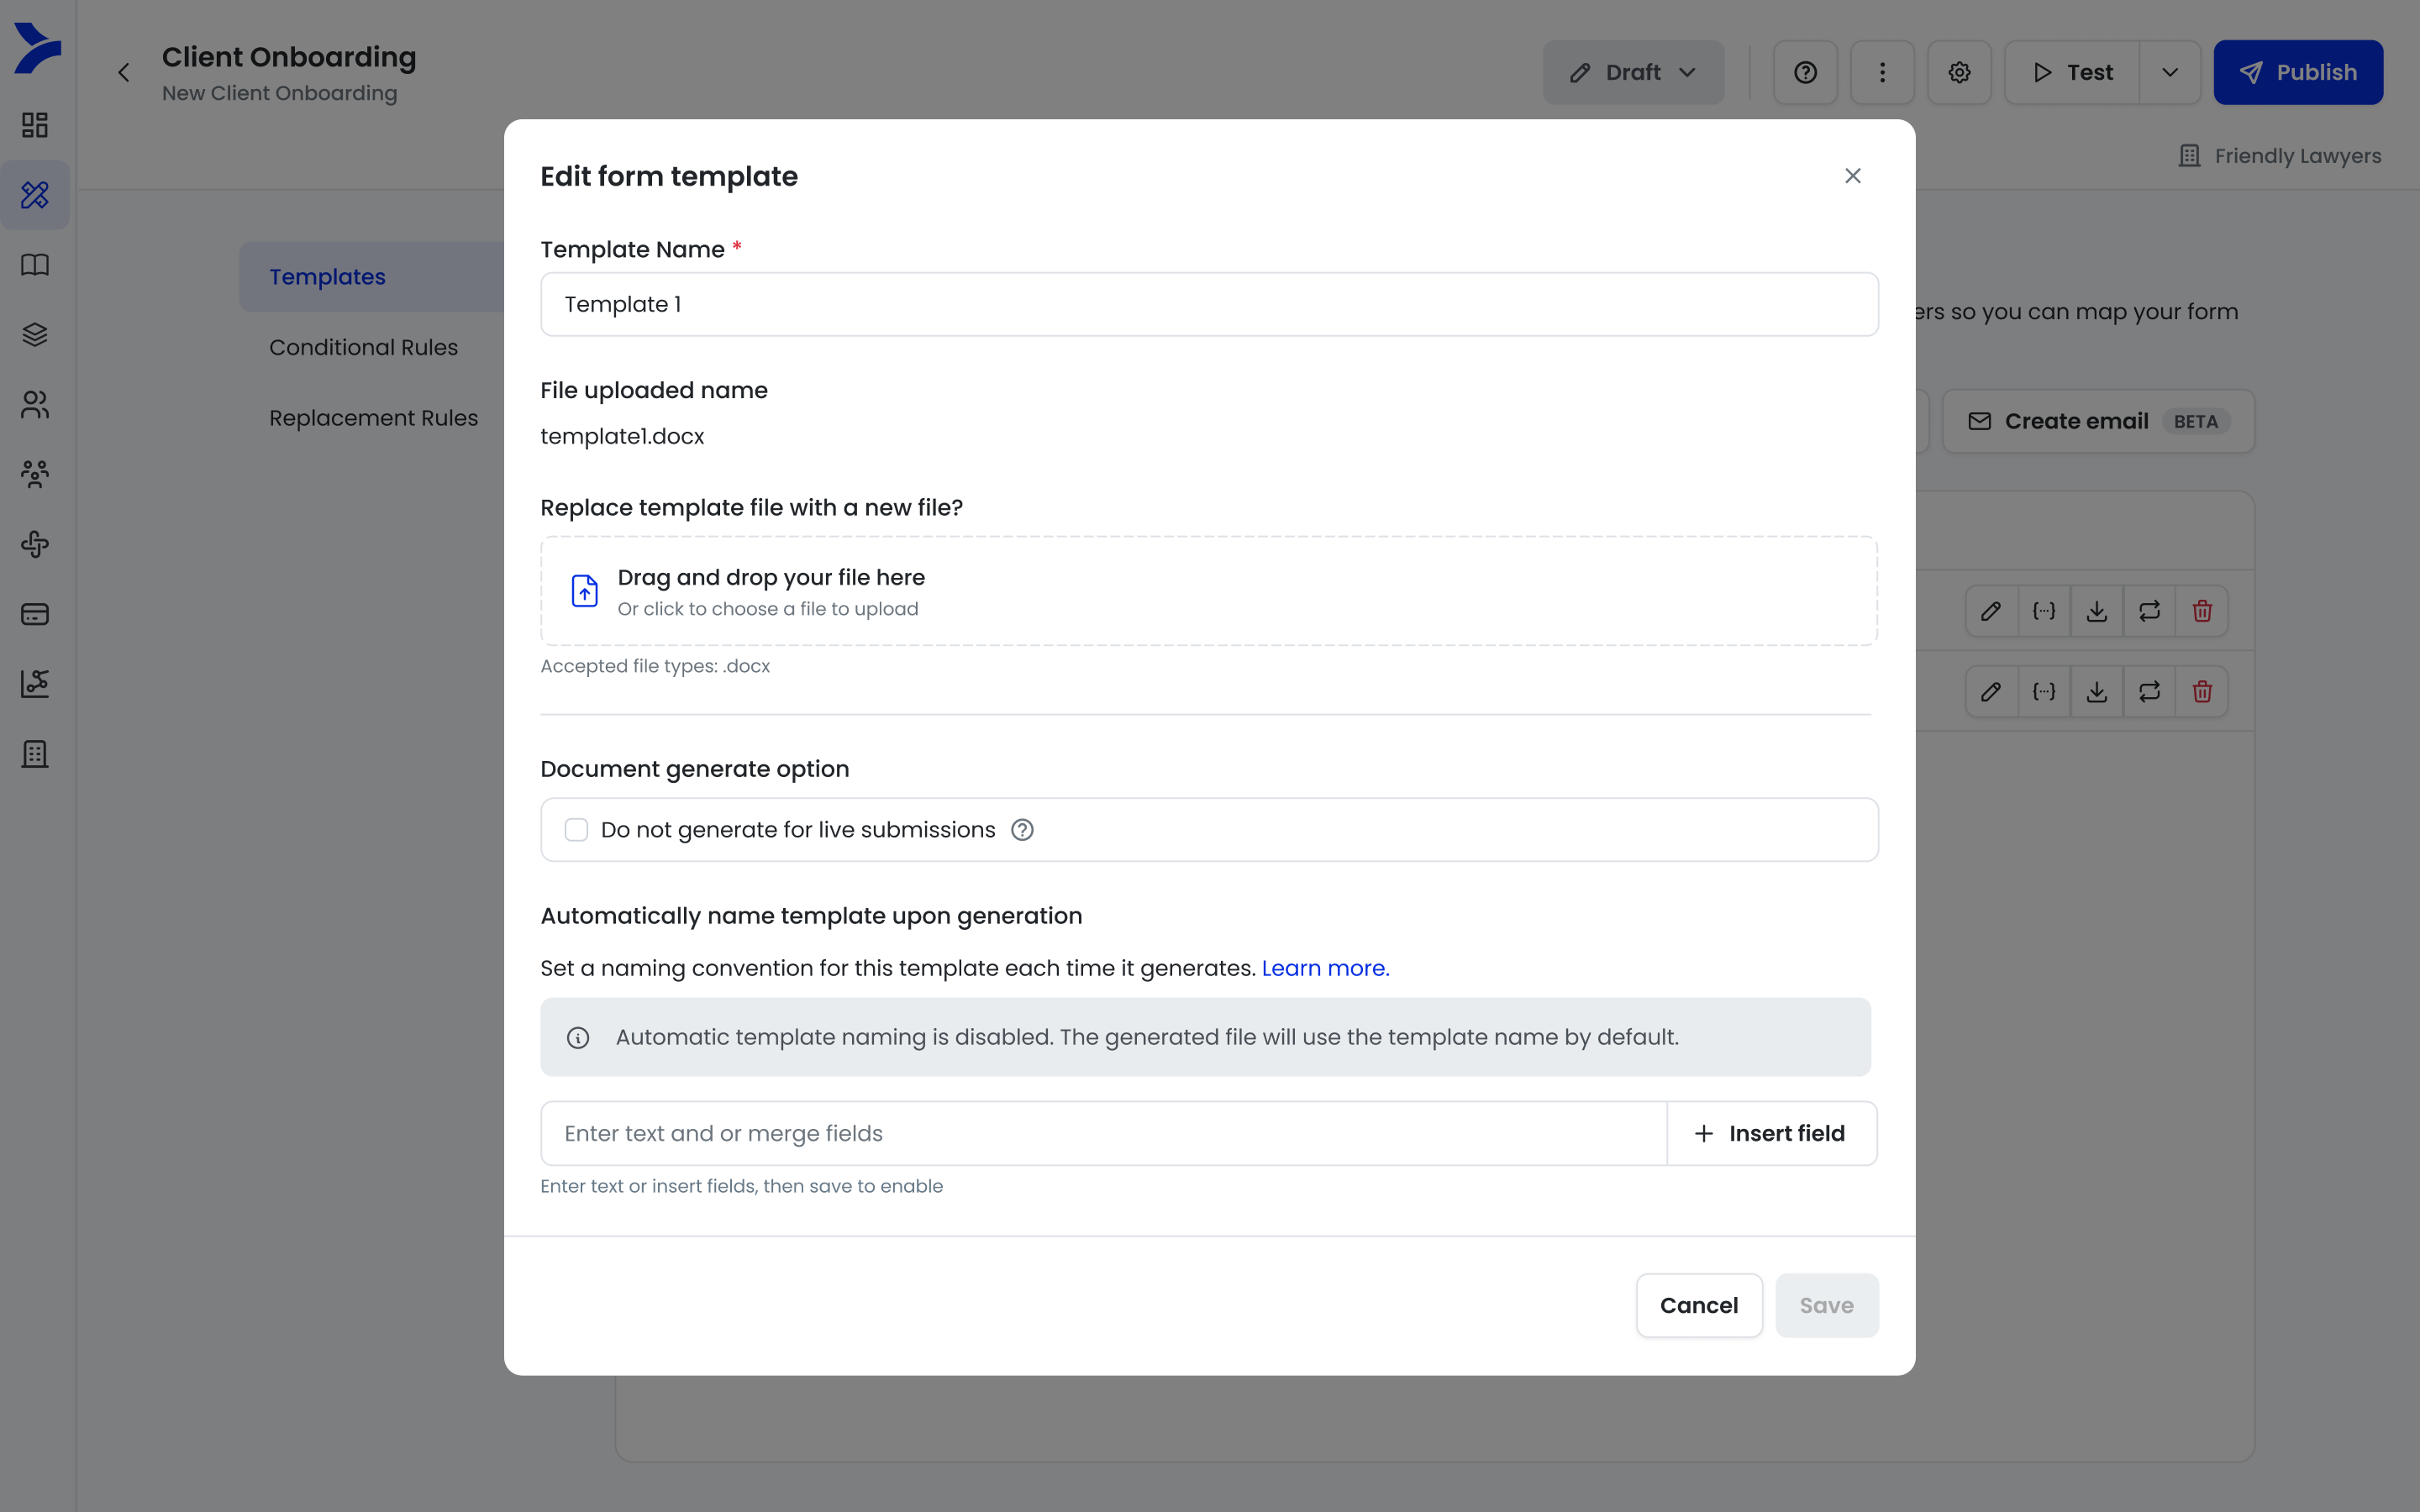Select the Conditional Rules tab
Viewport: 2420px width, 1512px height.
(363, 347)
